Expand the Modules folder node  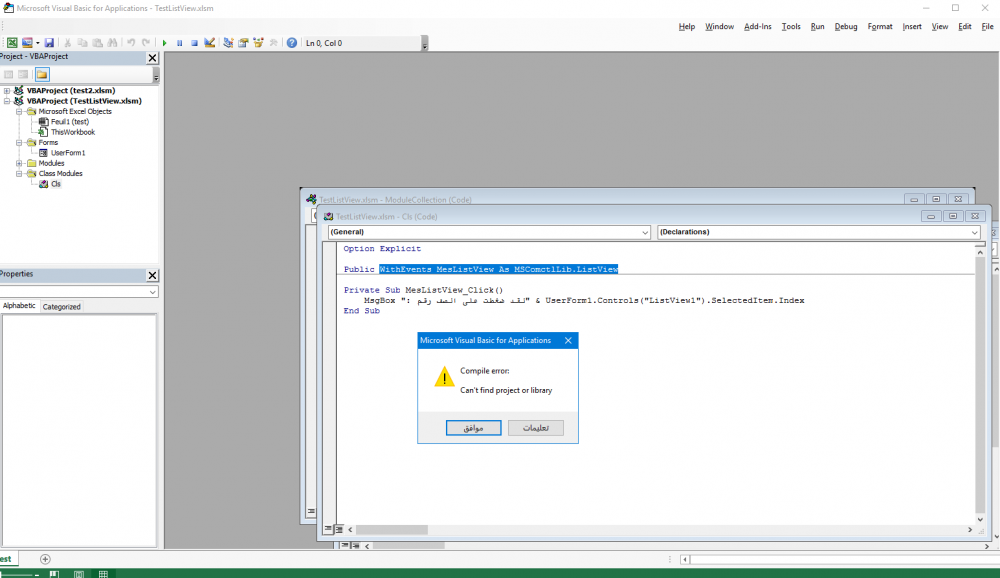click(19, 163)
